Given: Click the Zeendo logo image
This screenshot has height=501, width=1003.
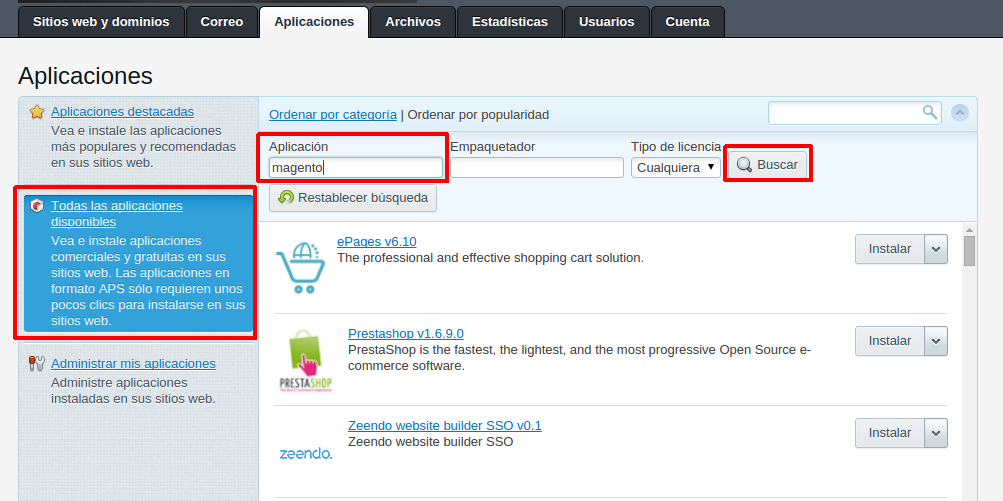Looking at the screenshot, I should tap(305, 453).
